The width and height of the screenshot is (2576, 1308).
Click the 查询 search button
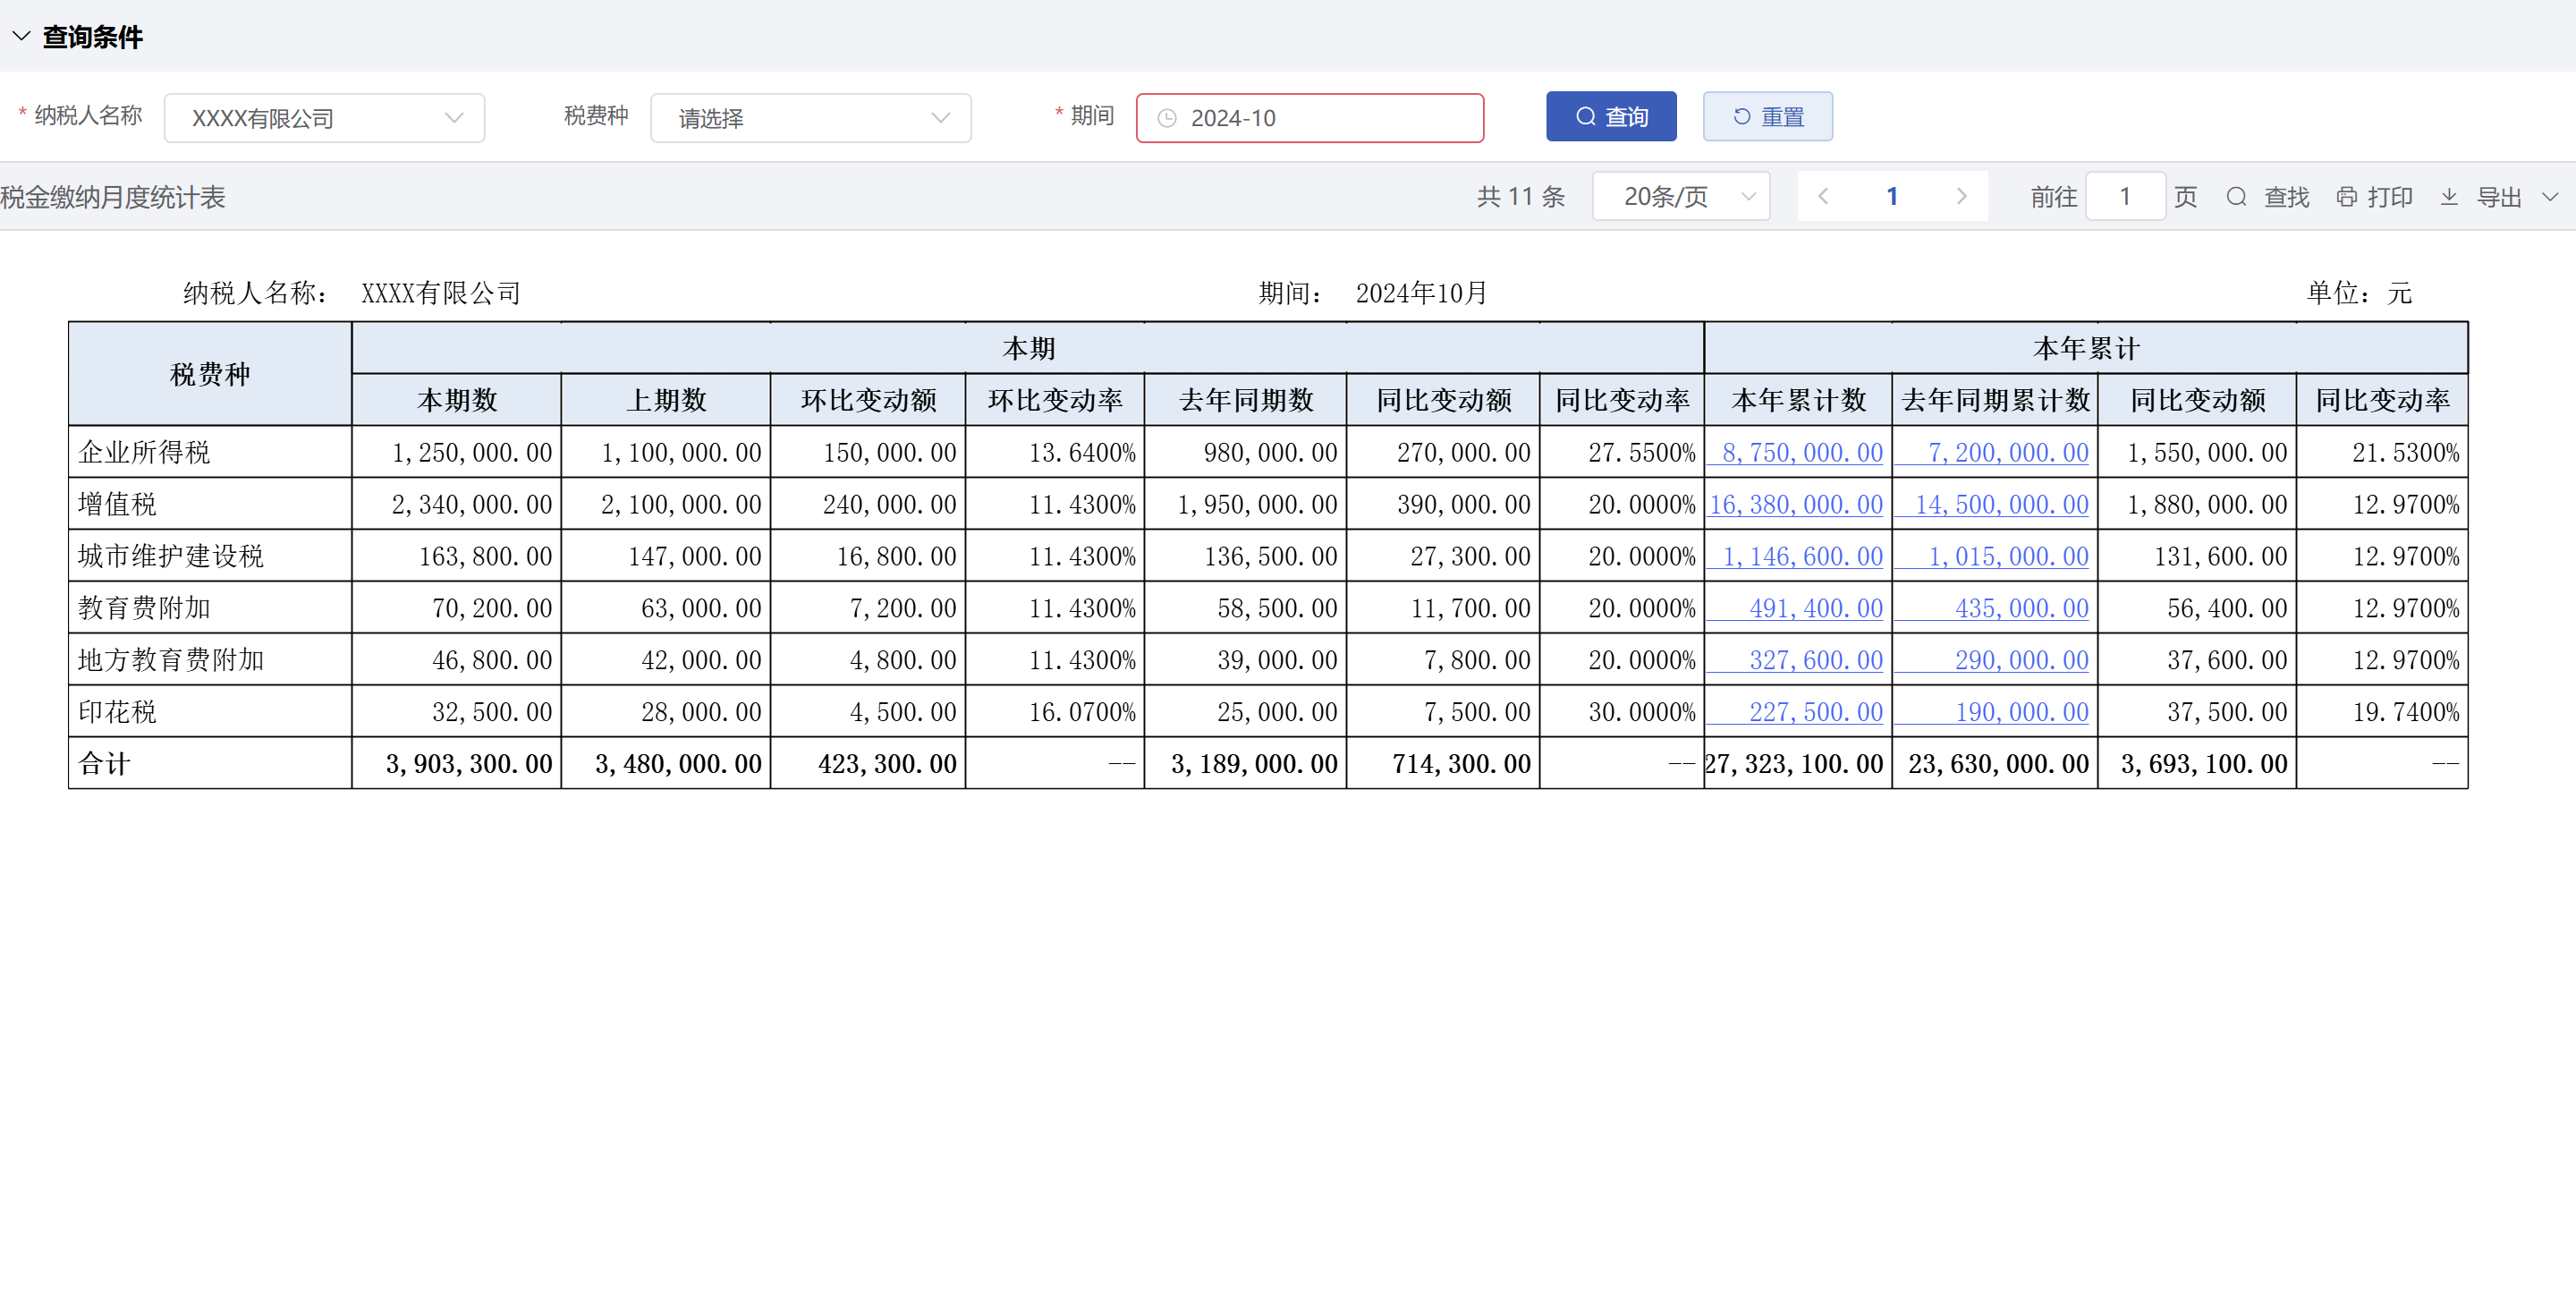pyautogui.click(x=1611, y=117)
